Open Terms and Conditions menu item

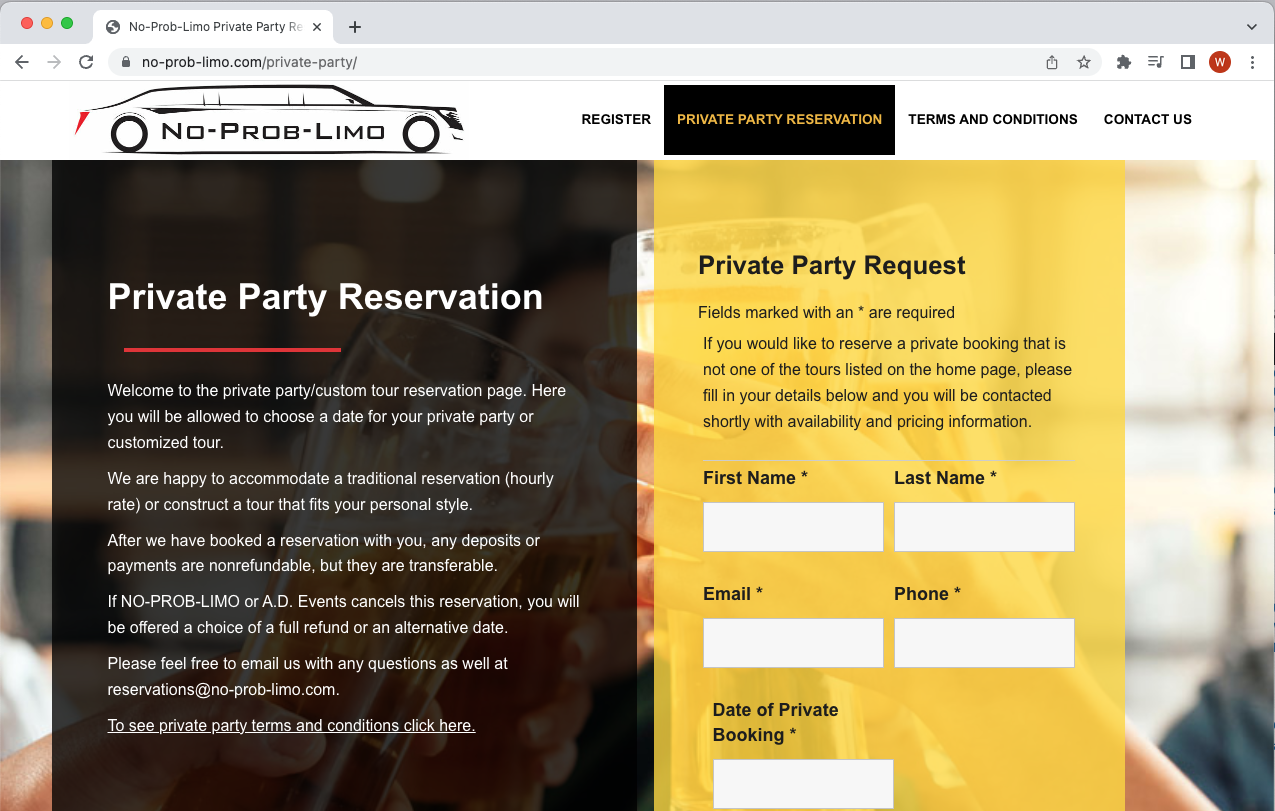(993, 119)
